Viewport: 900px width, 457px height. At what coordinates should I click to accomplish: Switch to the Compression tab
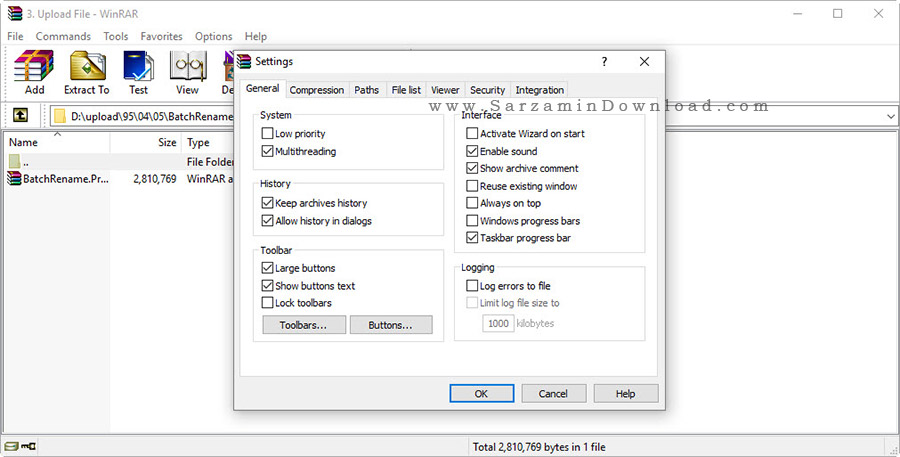[x=317, y=90]
